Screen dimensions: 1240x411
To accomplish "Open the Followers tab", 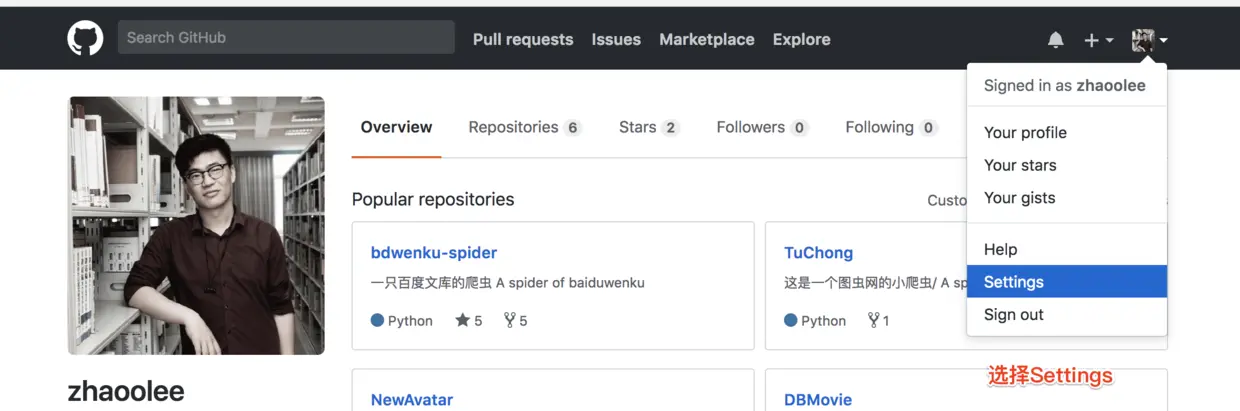I will (x=762, y=127).
